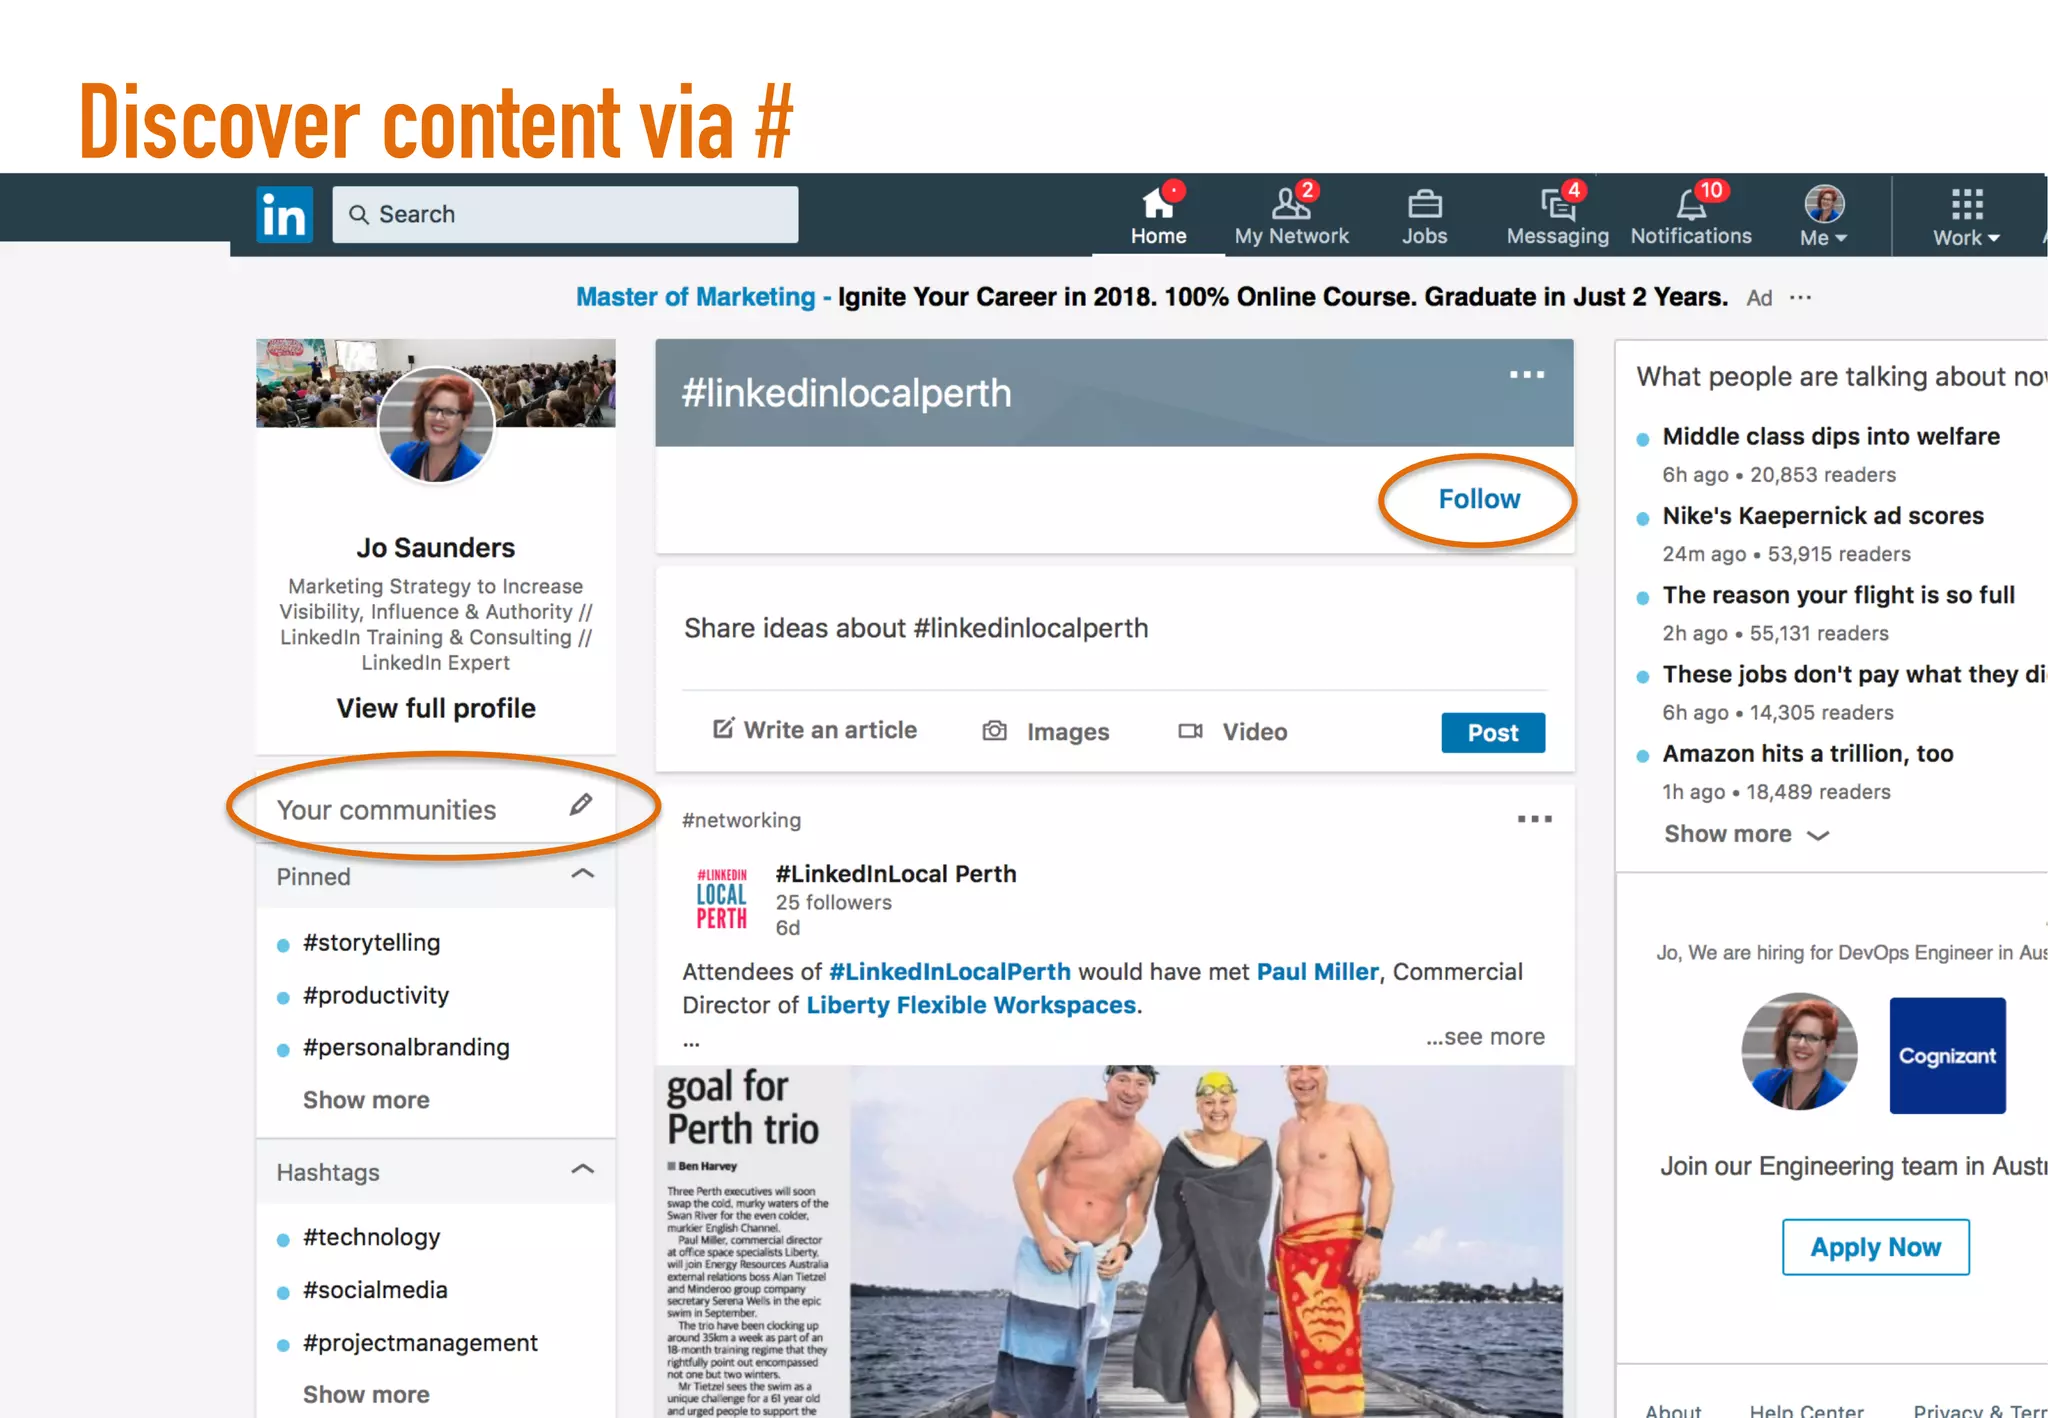Open #technology hashtag
The image size is (2048, 1418).
click(371, 1237)
